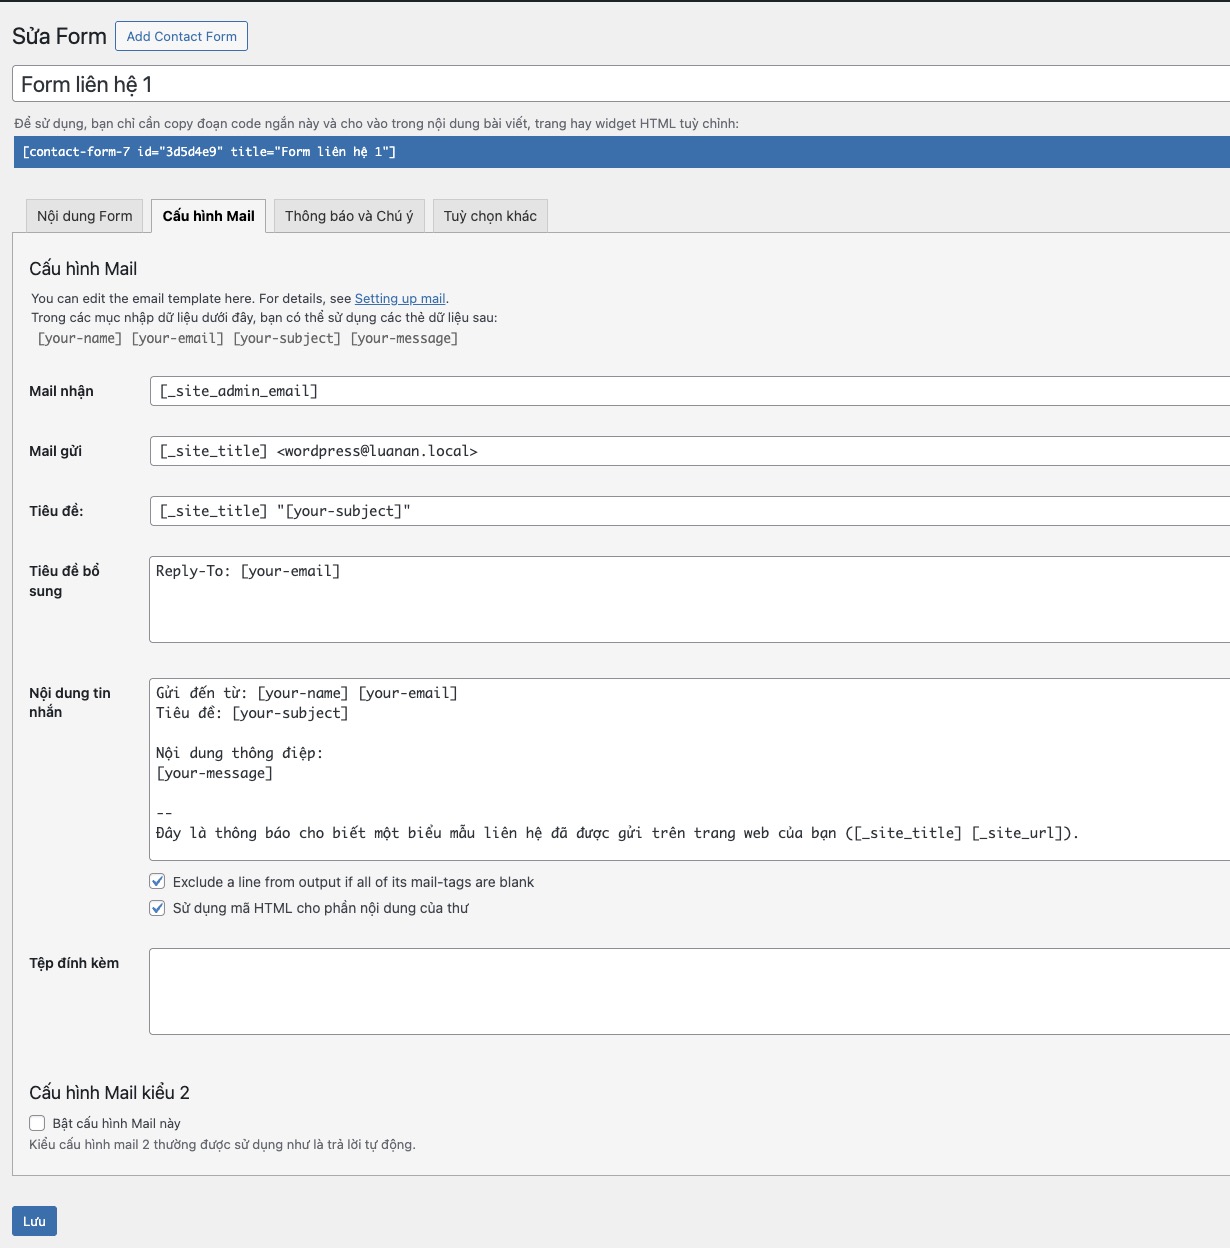Click the Tiêu đề bổ sung Reply-To textarea
Image resolution: width=1230 pixels, height=1248 pixels.
pyautogui.click(x=500, y=598)
